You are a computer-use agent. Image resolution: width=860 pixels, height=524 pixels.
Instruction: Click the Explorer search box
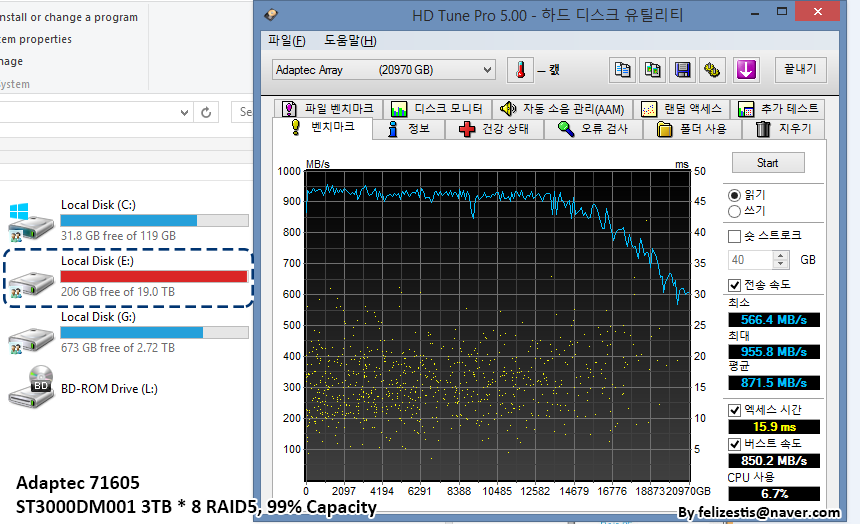[x=242, y=112]
